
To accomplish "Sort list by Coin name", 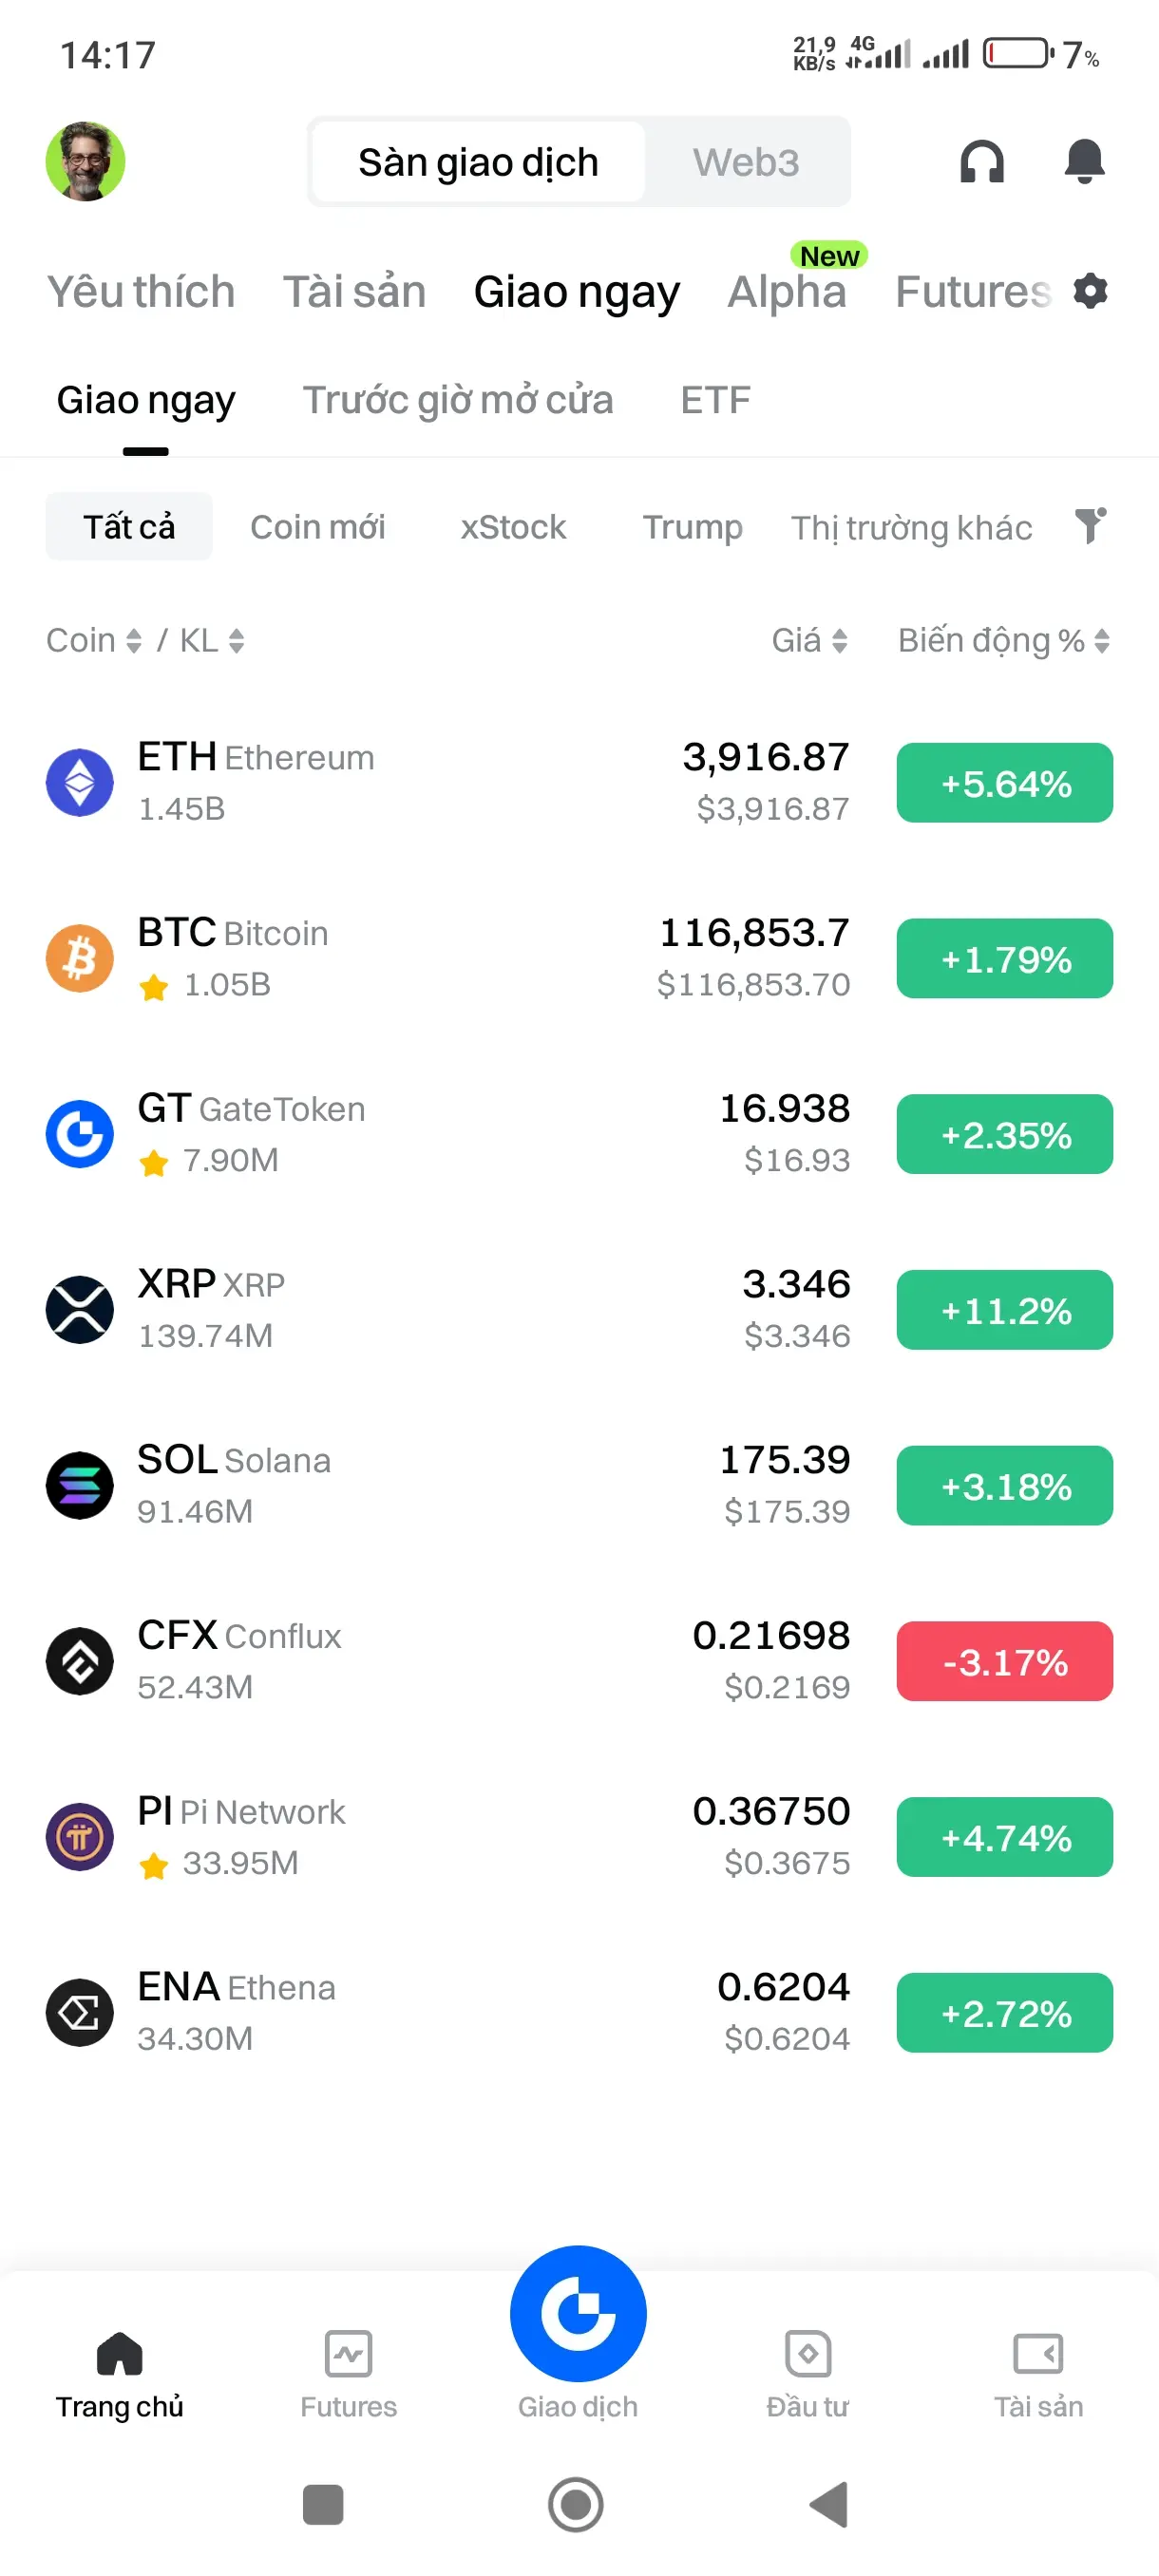I will point(94,640).
